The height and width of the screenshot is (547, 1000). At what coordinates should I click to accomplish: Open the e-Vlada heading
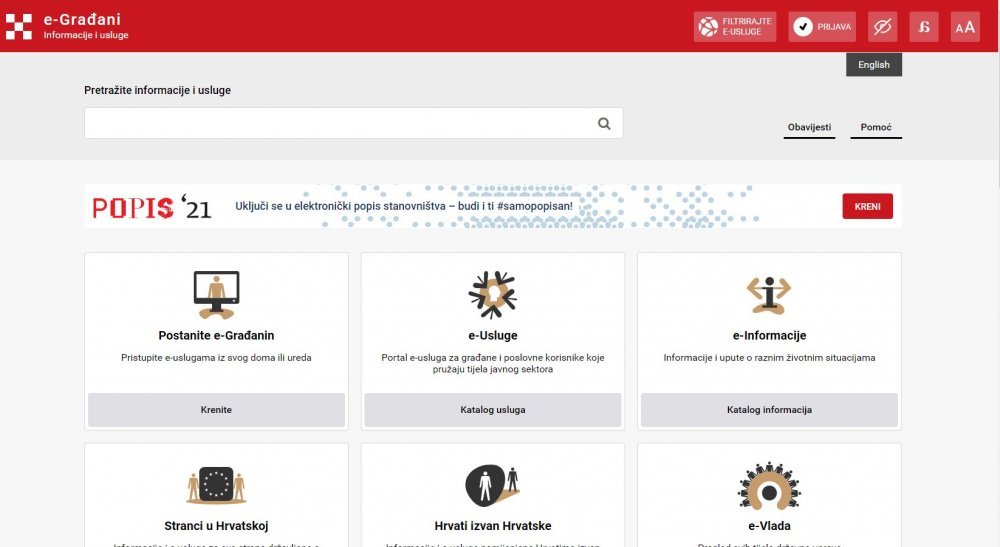(769, 526)
